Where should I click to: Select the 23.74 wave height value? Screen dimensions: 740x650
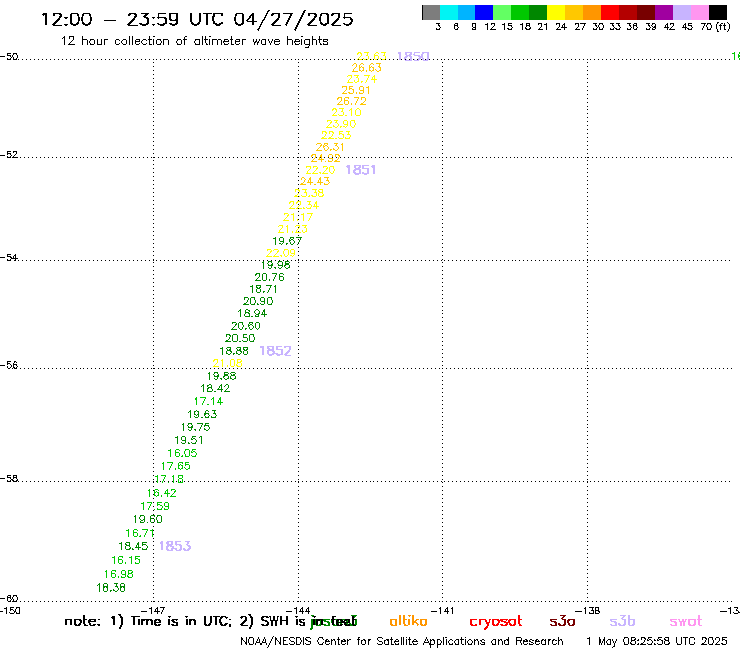(362, 79)
